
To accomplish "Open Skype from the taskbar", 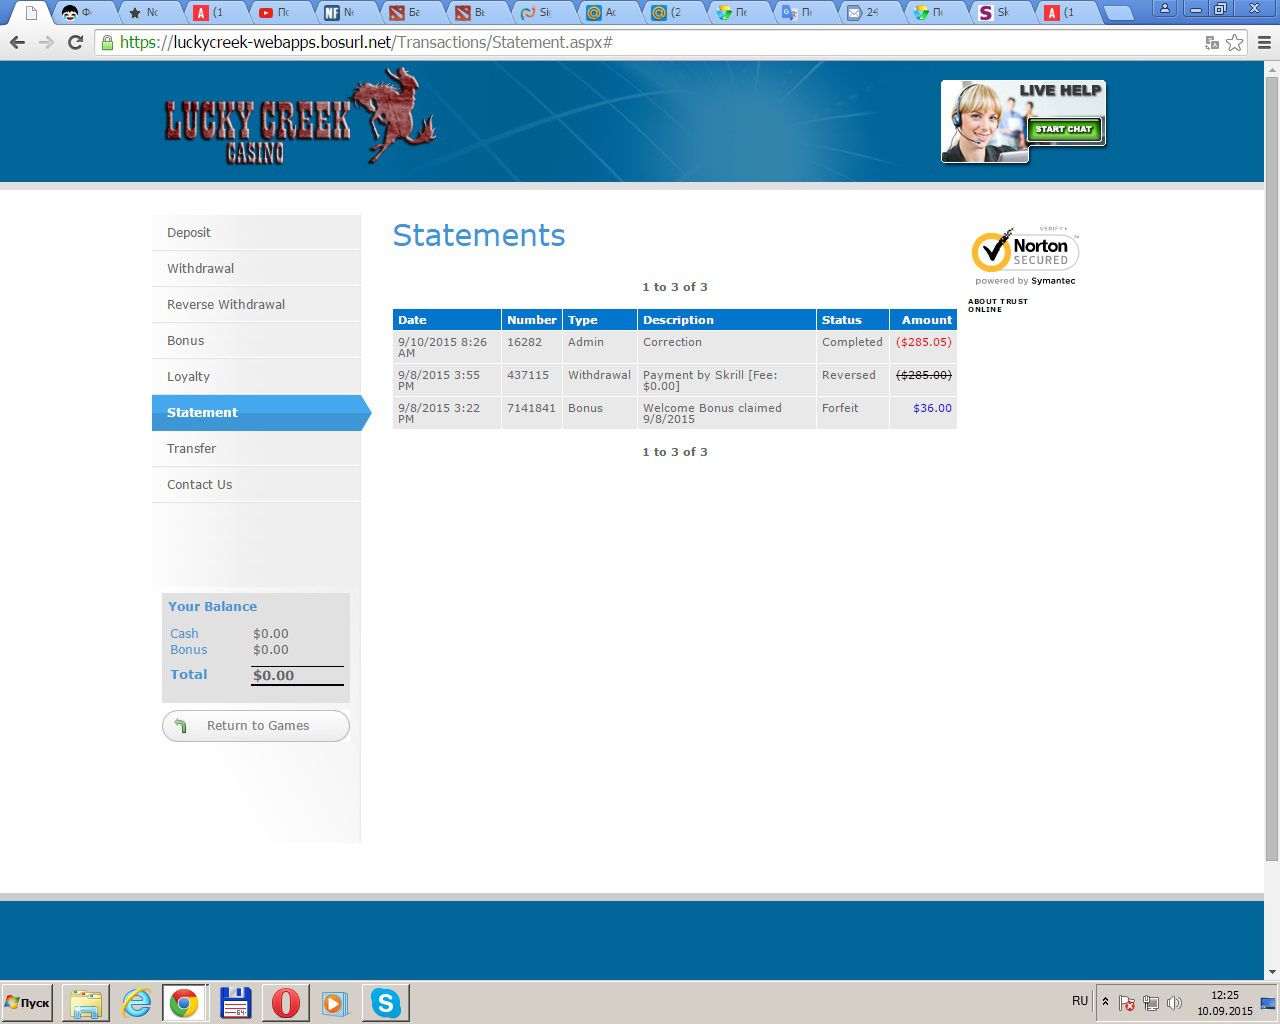I will click(385, 1002).
